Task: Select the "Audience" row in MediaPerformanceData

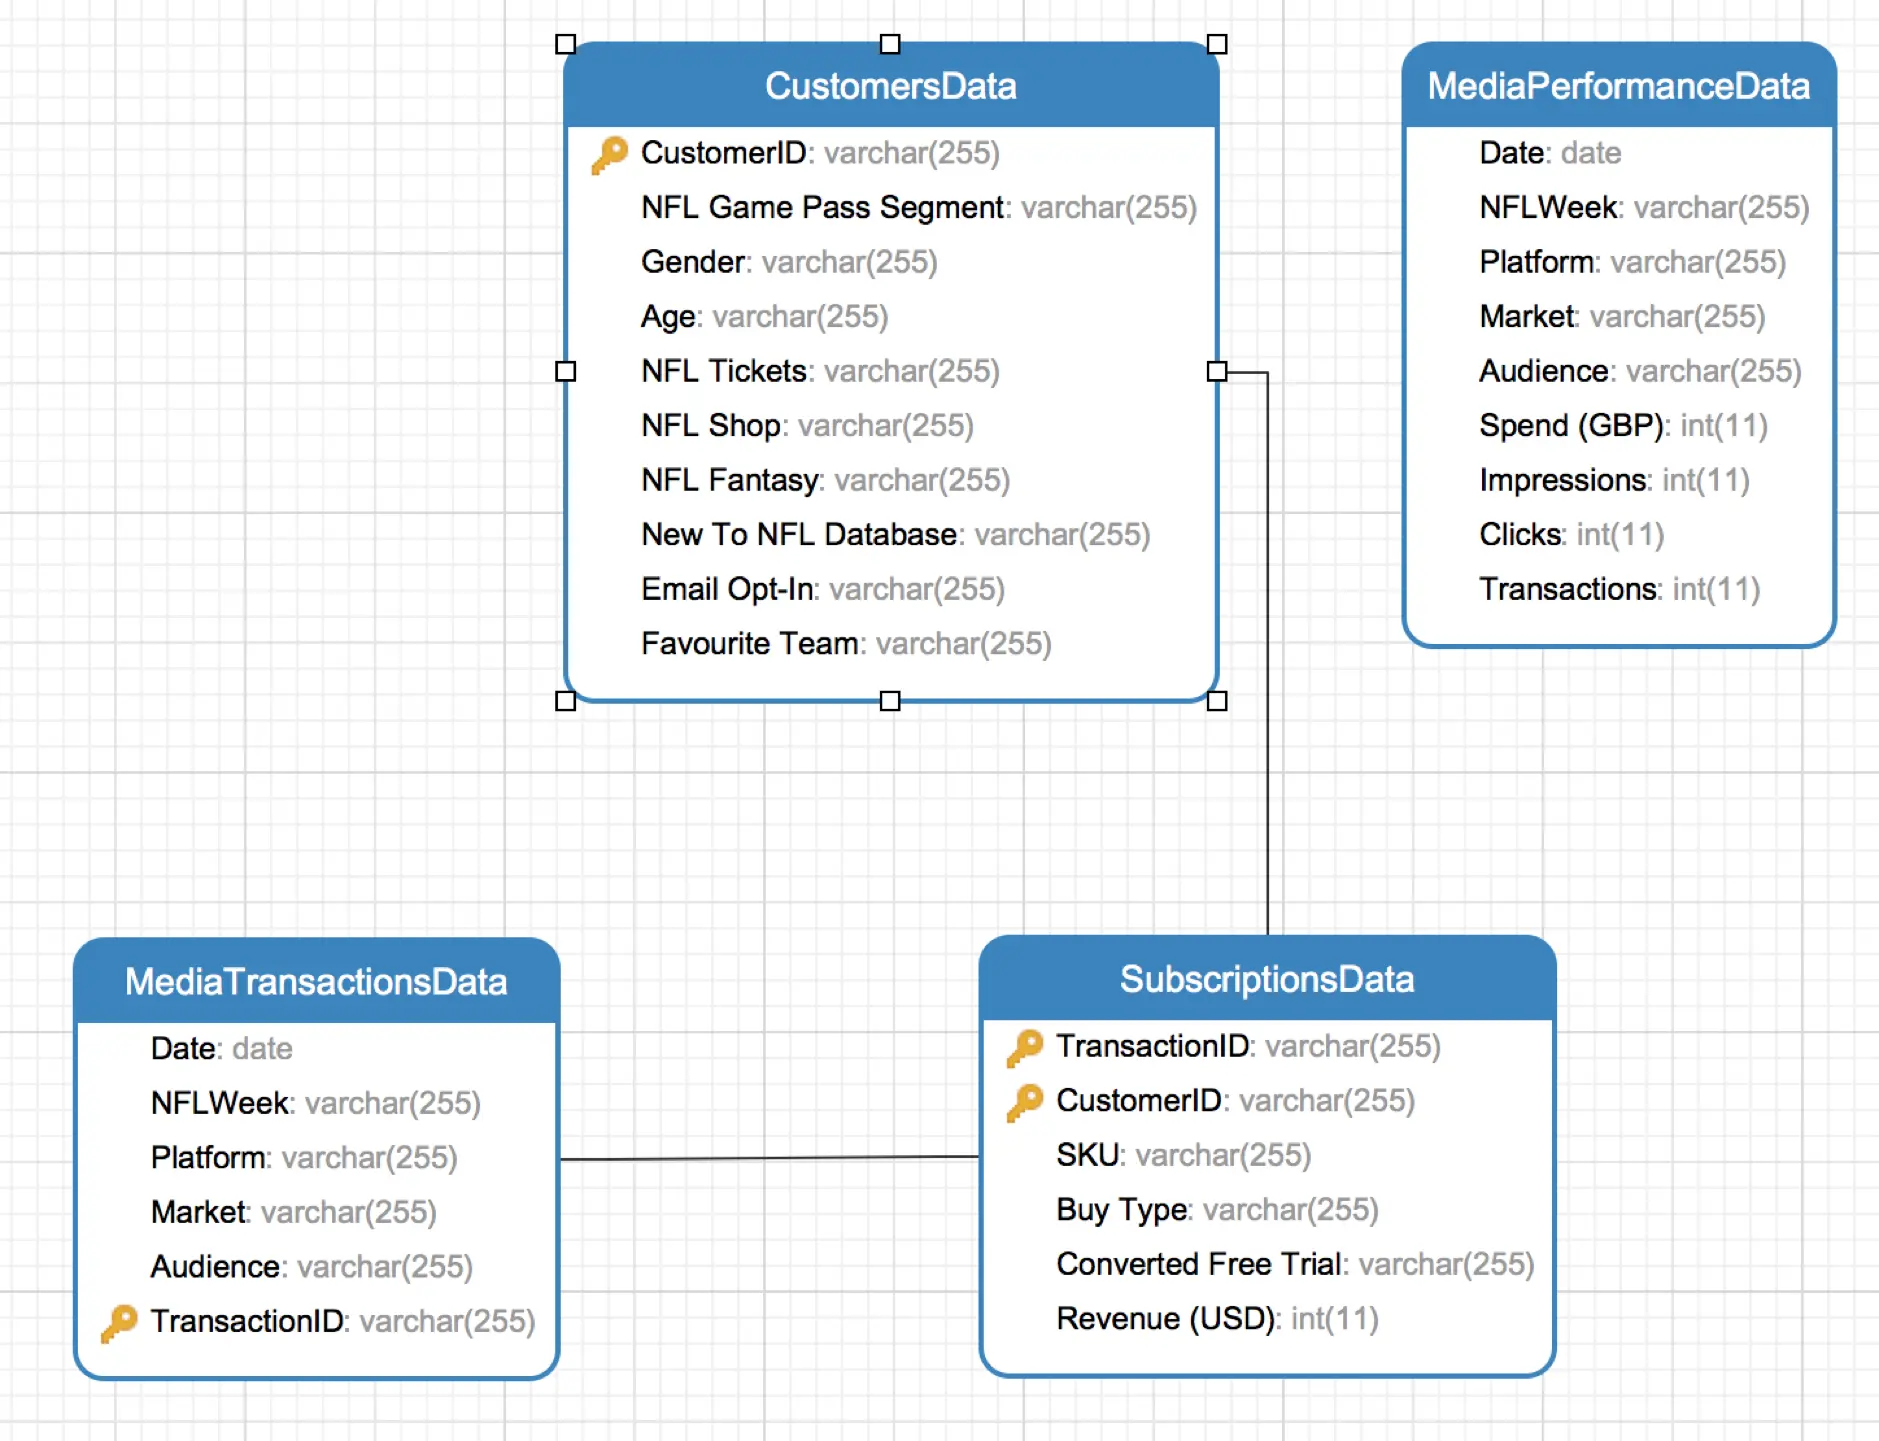Action: coord(1640,371)
